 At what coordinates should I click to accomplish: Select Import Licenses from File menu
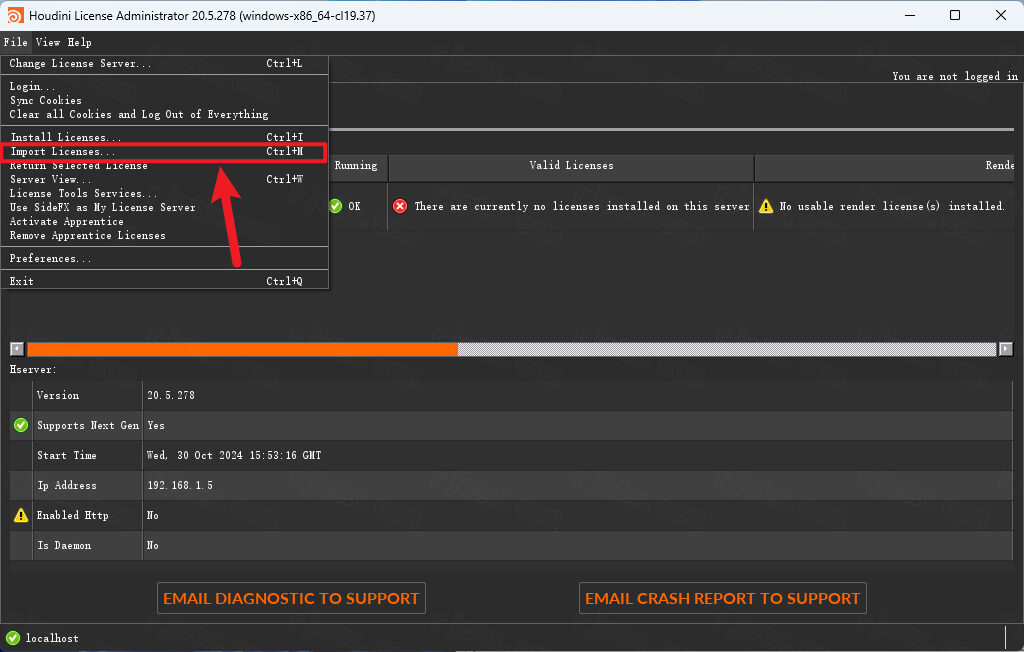[63, 152]
